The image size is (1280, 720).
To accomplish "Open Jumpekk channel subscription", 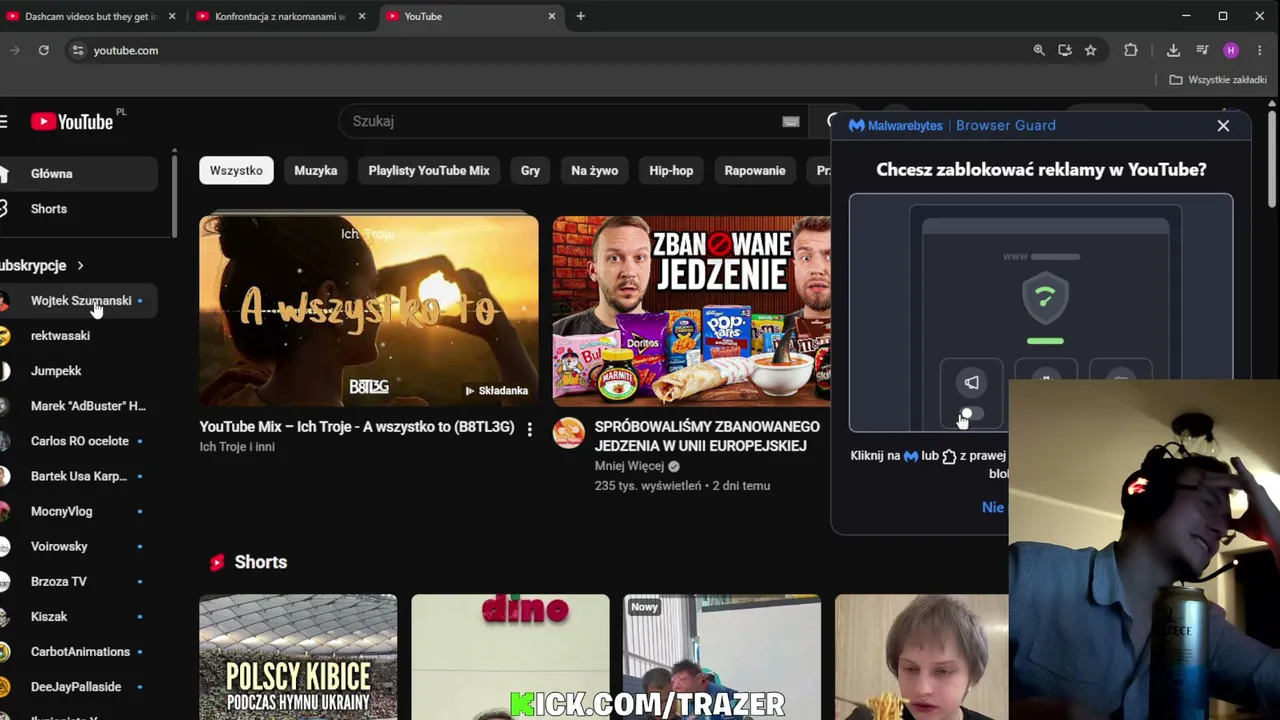I will tap(78, 370).
